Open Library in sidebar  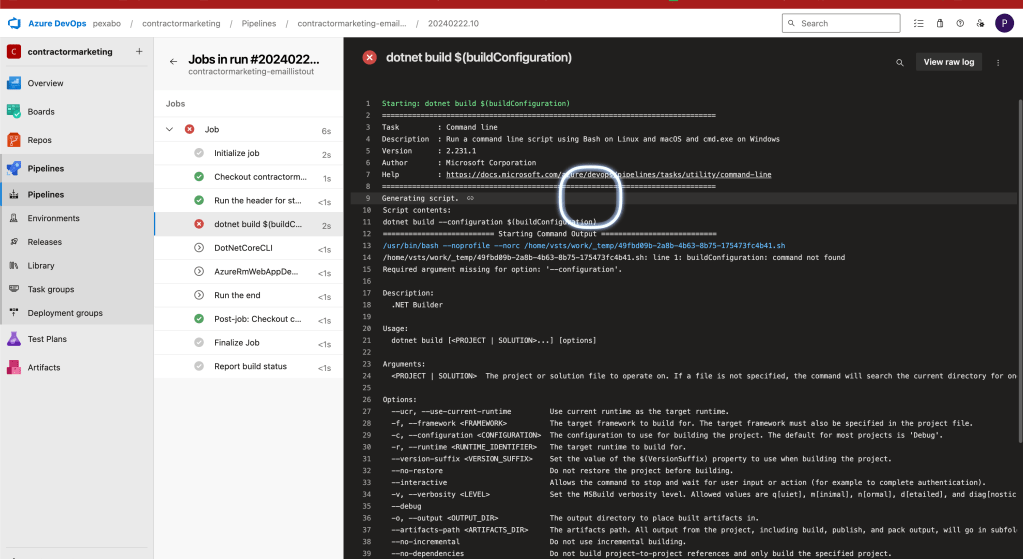tap(77, 265)
